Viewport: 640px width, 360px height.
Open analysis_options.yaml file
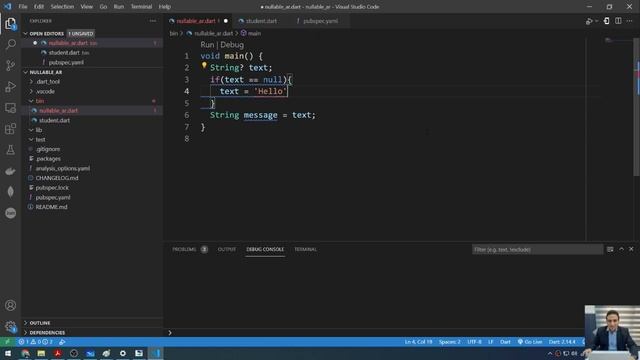(62, 168)
